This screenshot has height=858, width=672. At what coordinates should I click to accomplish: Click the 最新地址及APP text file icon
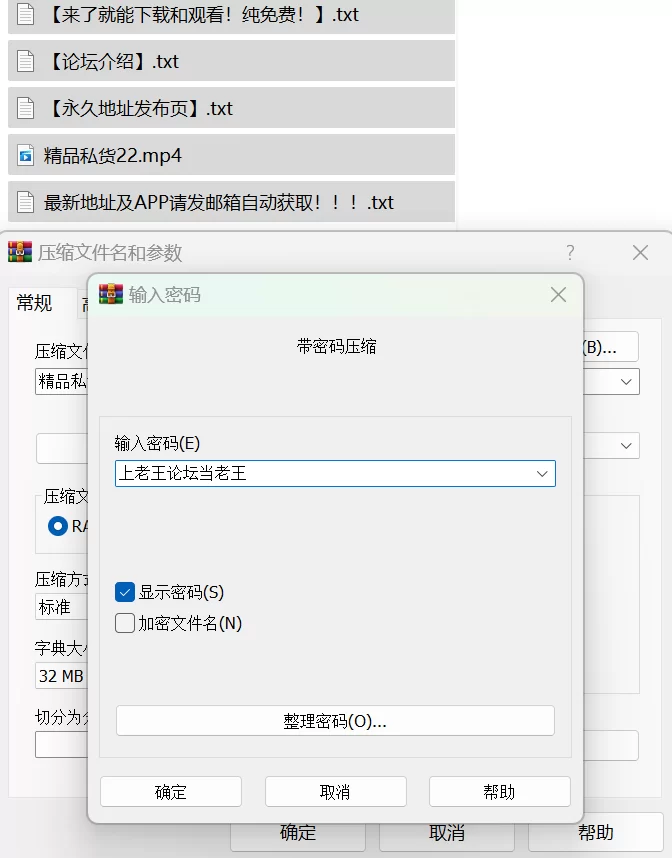point(25,202)
